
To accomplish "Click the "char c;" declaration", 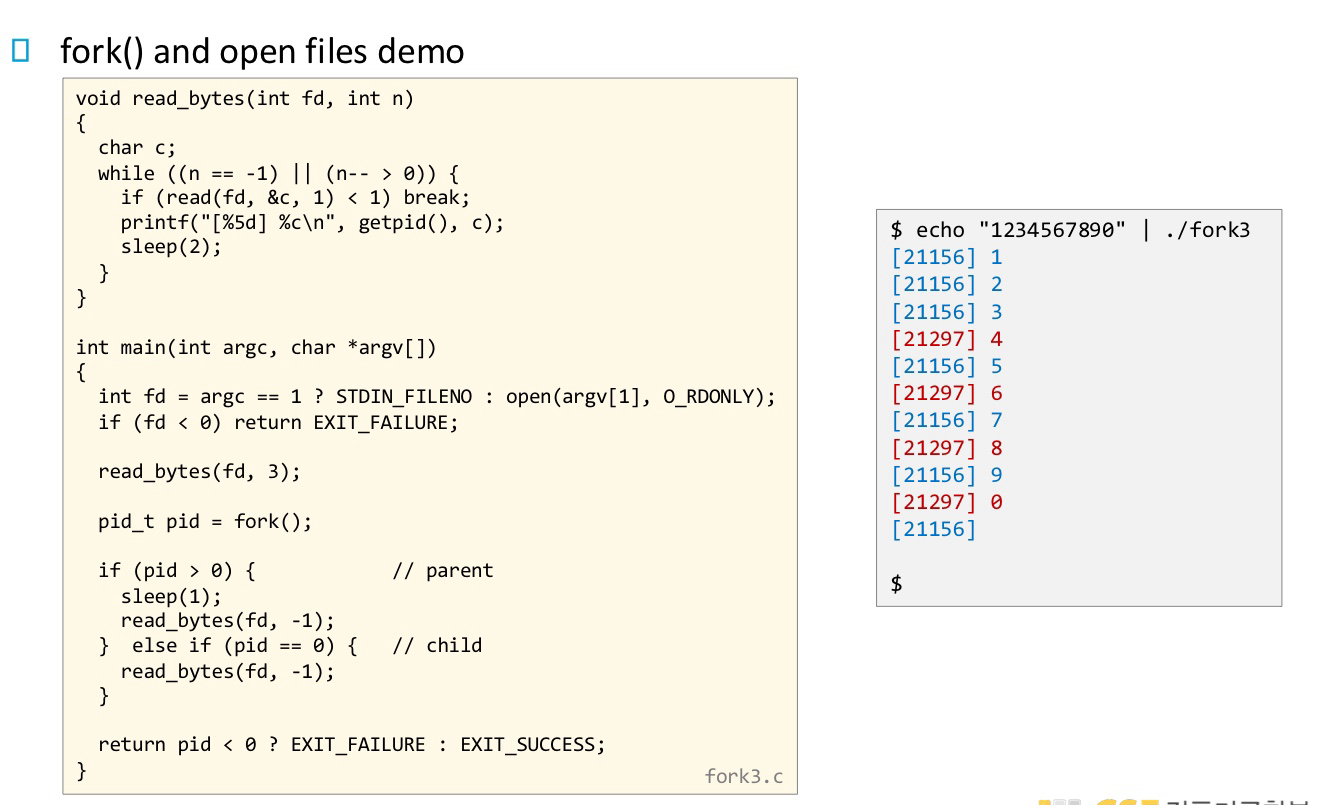I will coord(137,148).
